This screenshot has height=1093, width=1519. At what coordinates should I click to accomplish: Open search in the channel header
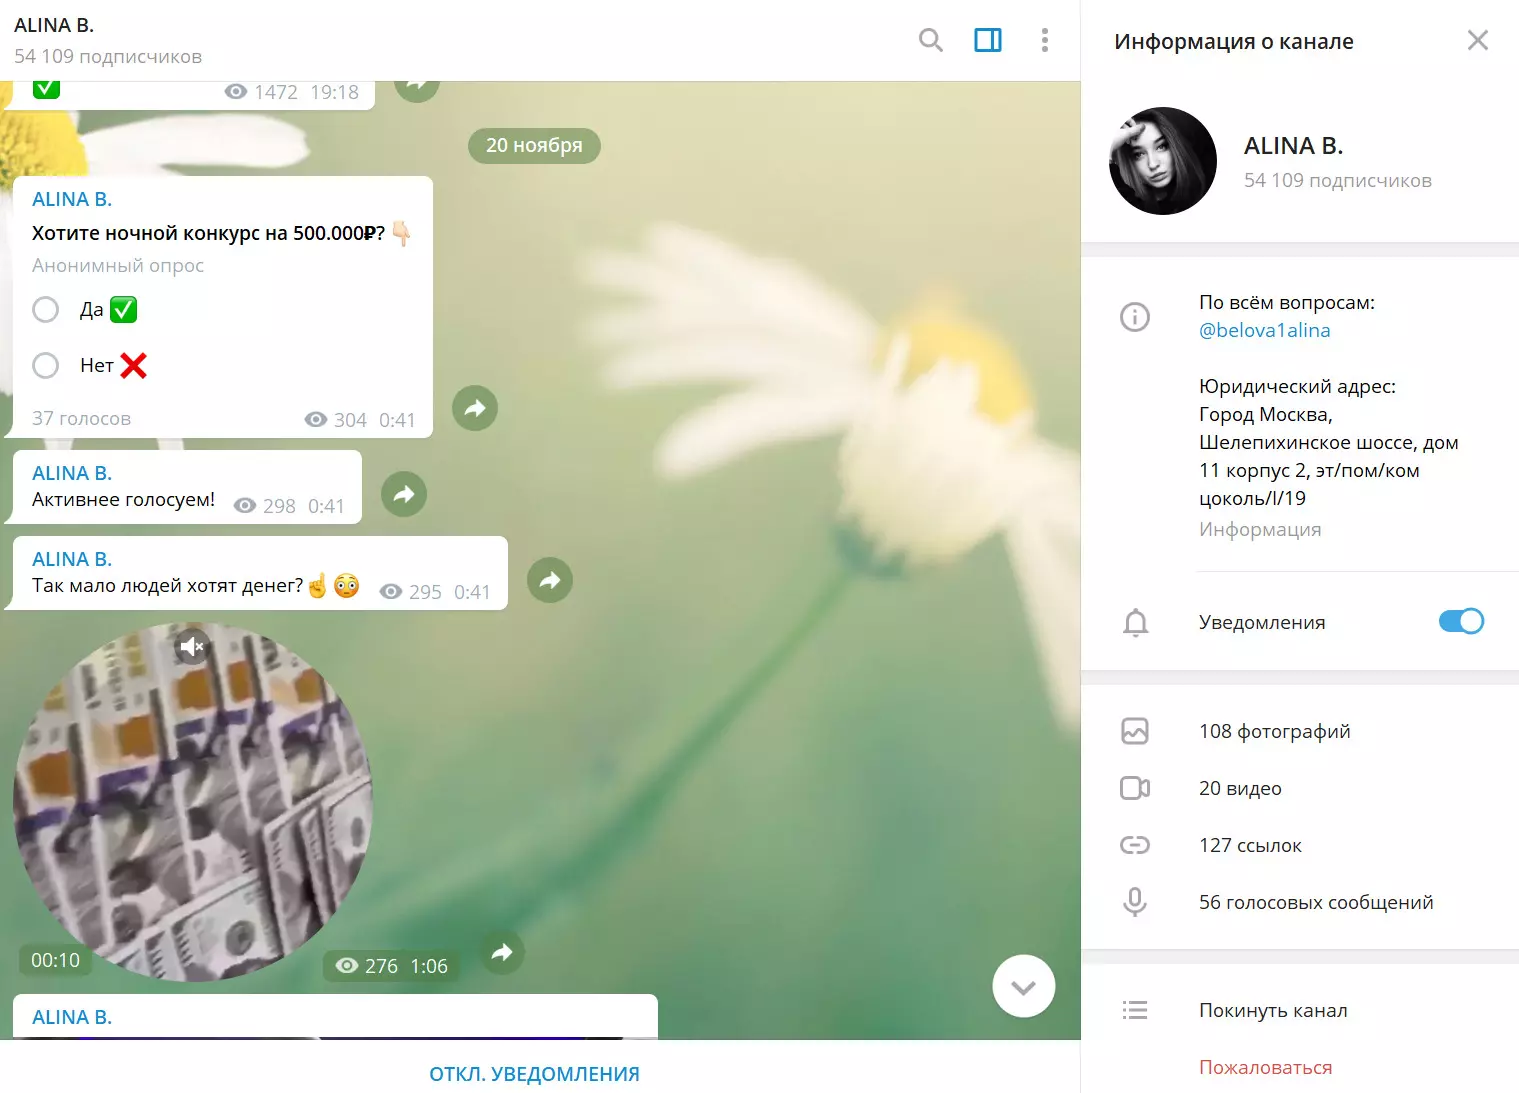[930, 40]
